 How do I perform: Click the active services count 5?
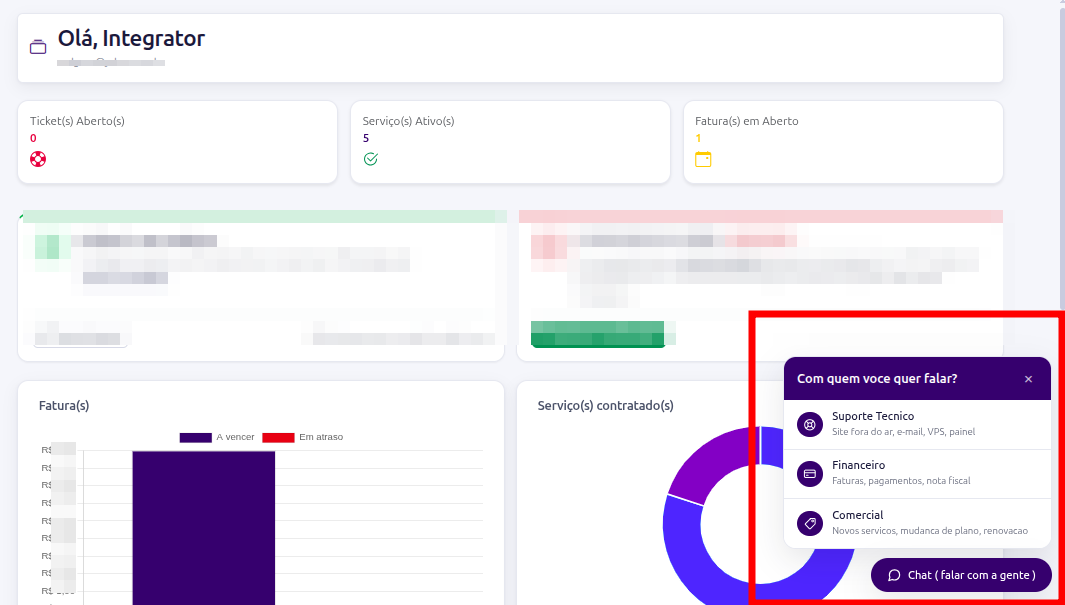(x=366, y=139)
